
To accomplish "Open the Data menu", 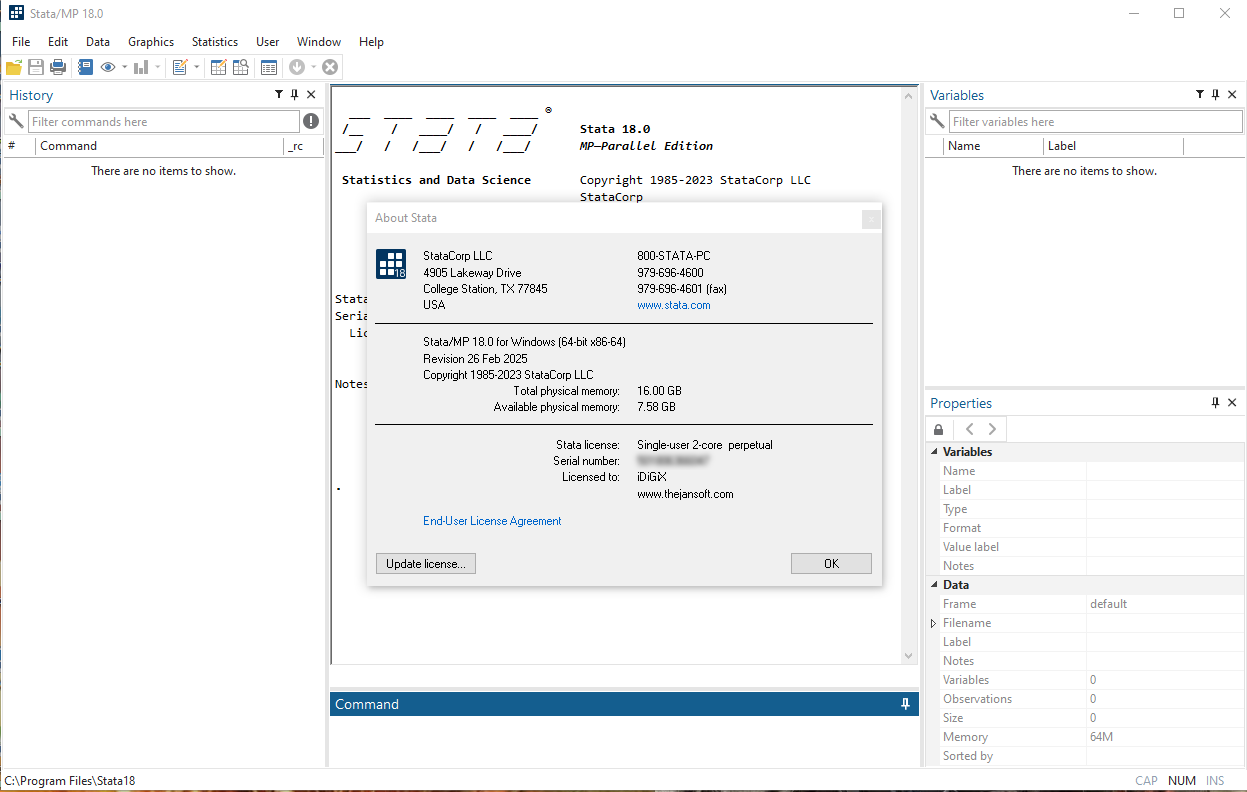I will (98, 42).
